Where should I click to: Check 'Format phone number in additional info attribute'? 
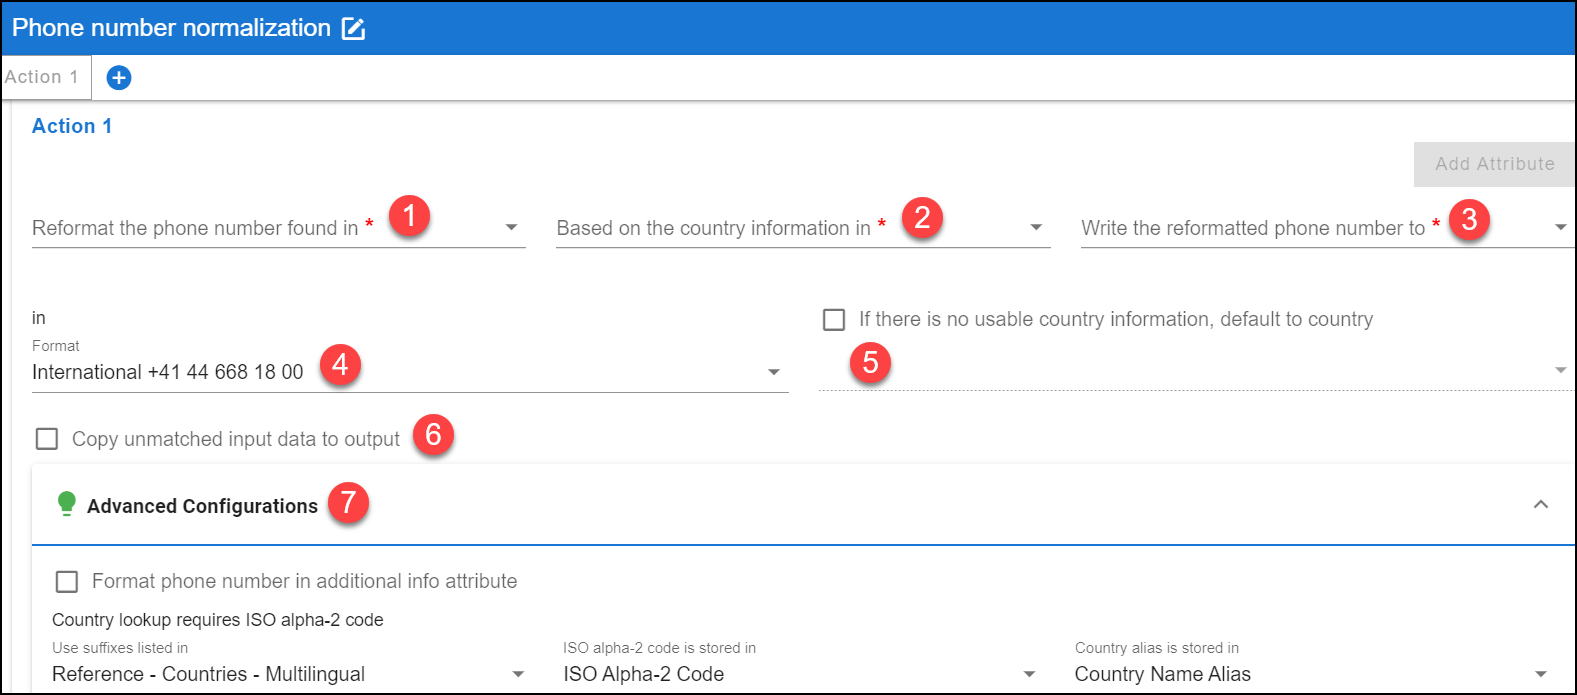coord(67,581)
